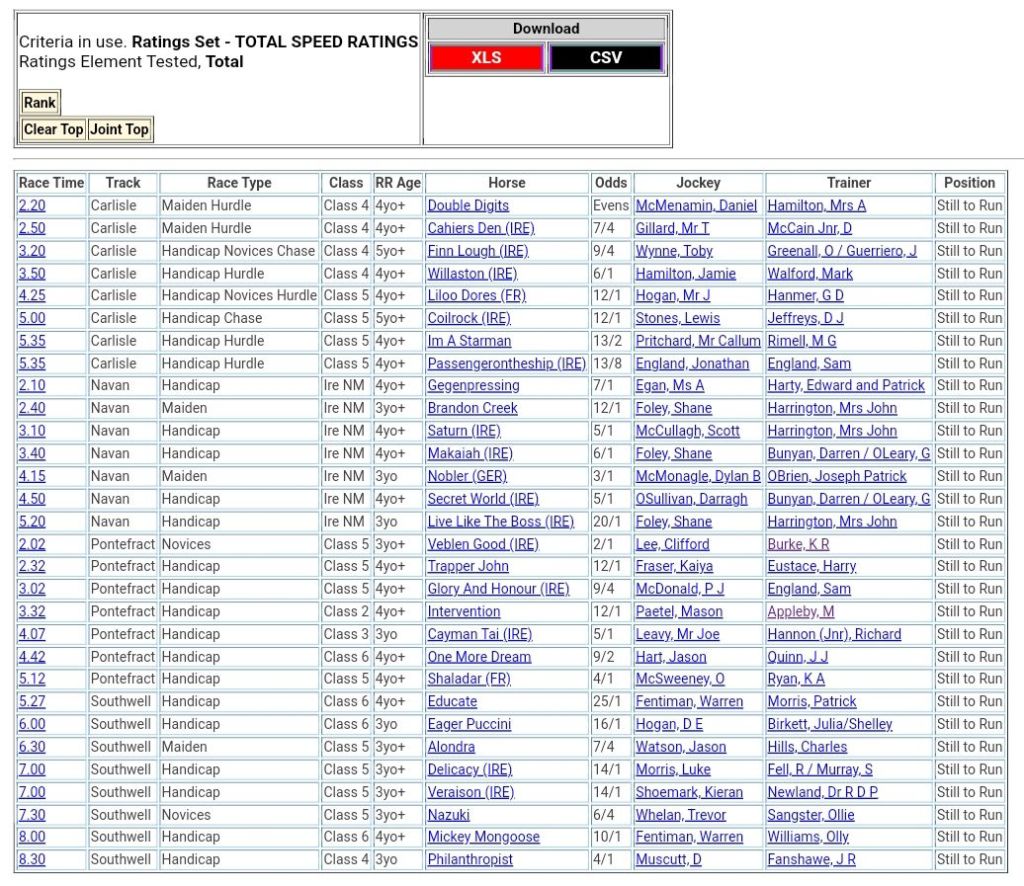Viewport: 1024px width, 886px height.
Task: Select horse Mickey Mongoose
Action: pyautogui.click(x=483, y=837)
